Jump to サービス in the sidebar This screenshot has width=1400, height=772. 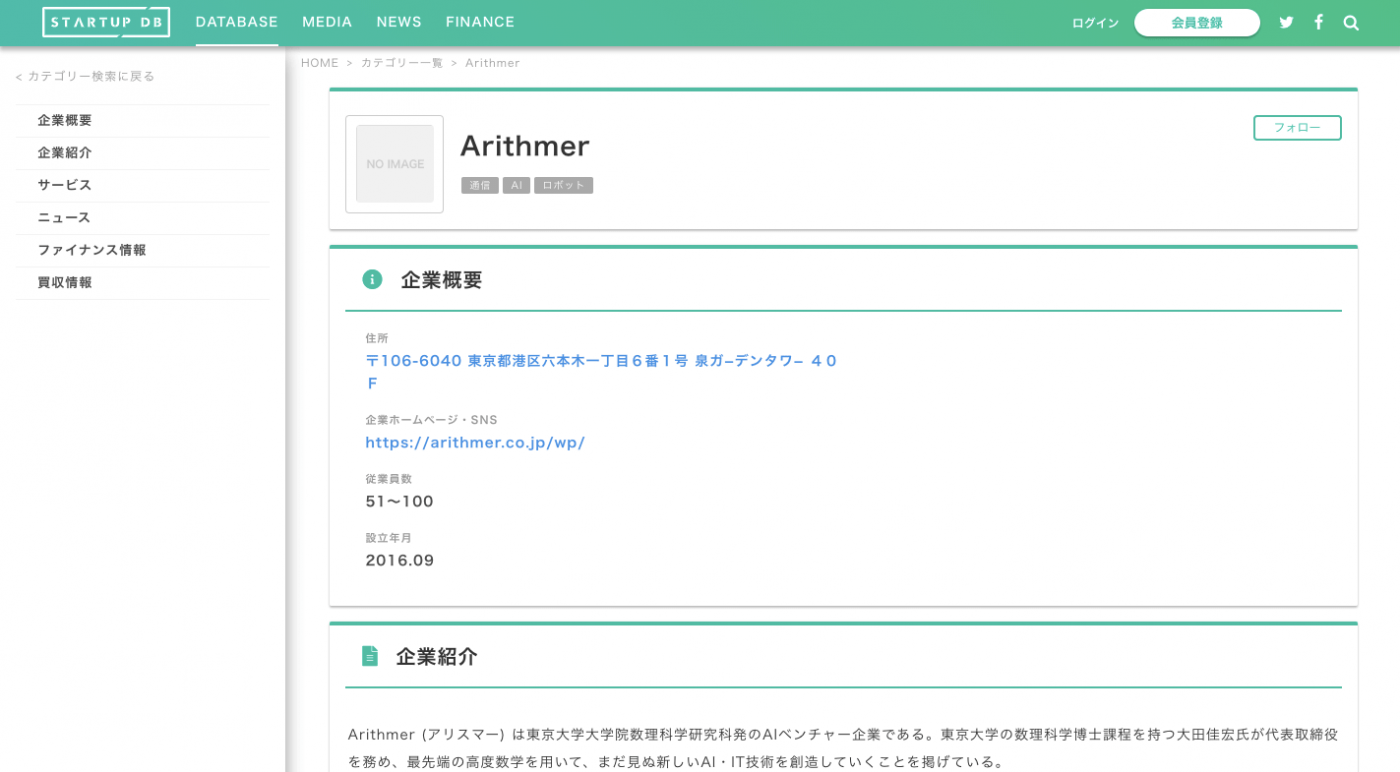(x=143, y=185)
